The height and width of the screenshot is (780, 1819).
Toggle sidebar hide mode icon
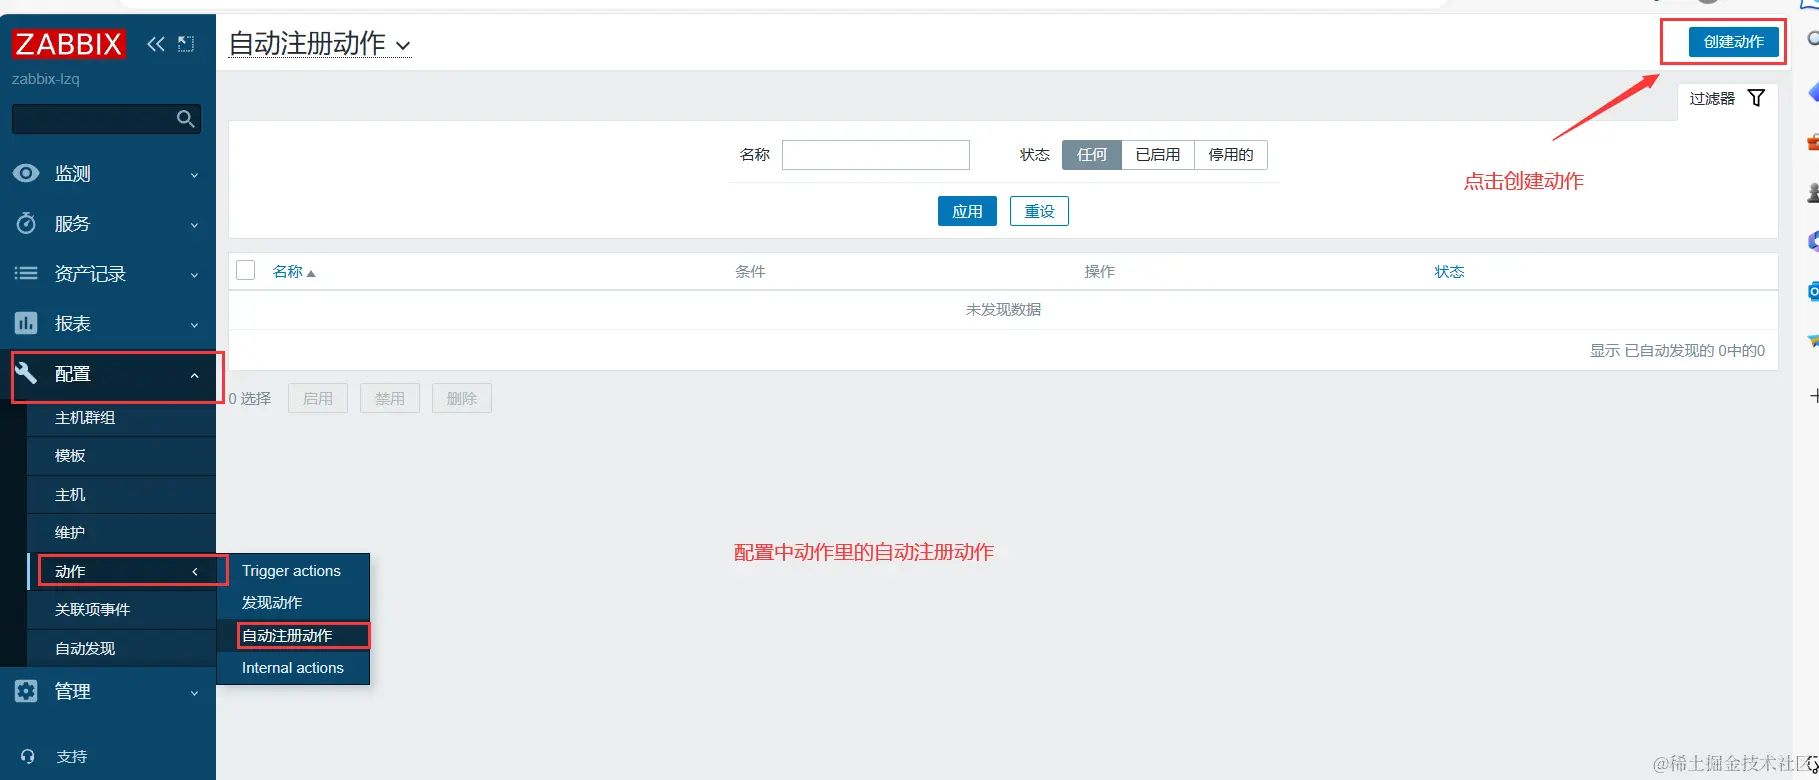(186, 44)
